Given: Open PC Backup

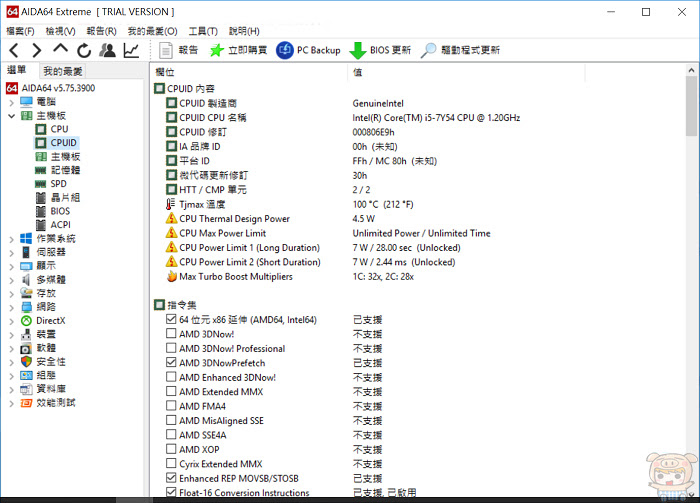Looking at the screenshot, I should tap(308, 50).
